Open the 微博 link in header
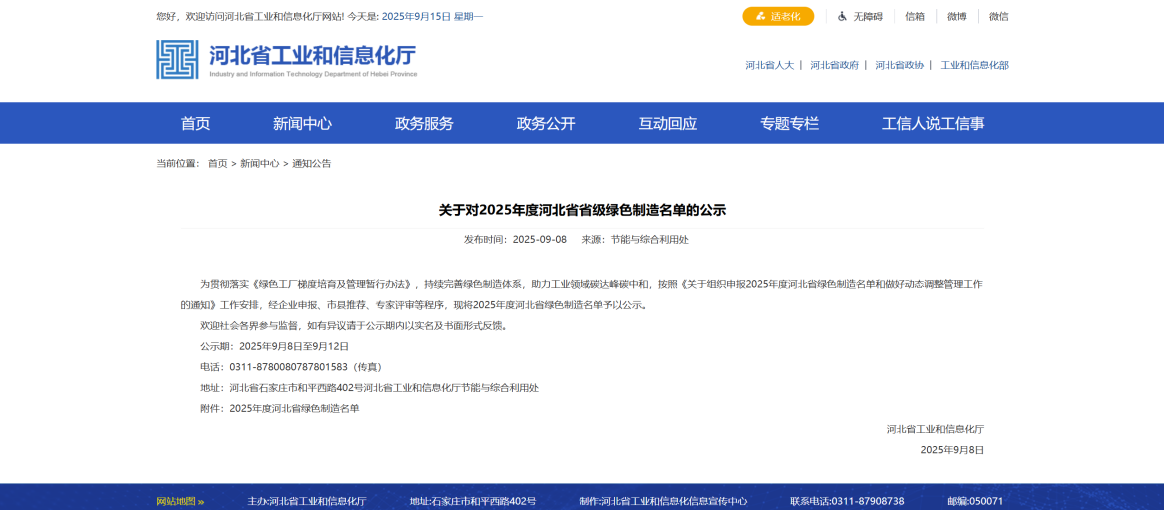 tap(957, 16)
